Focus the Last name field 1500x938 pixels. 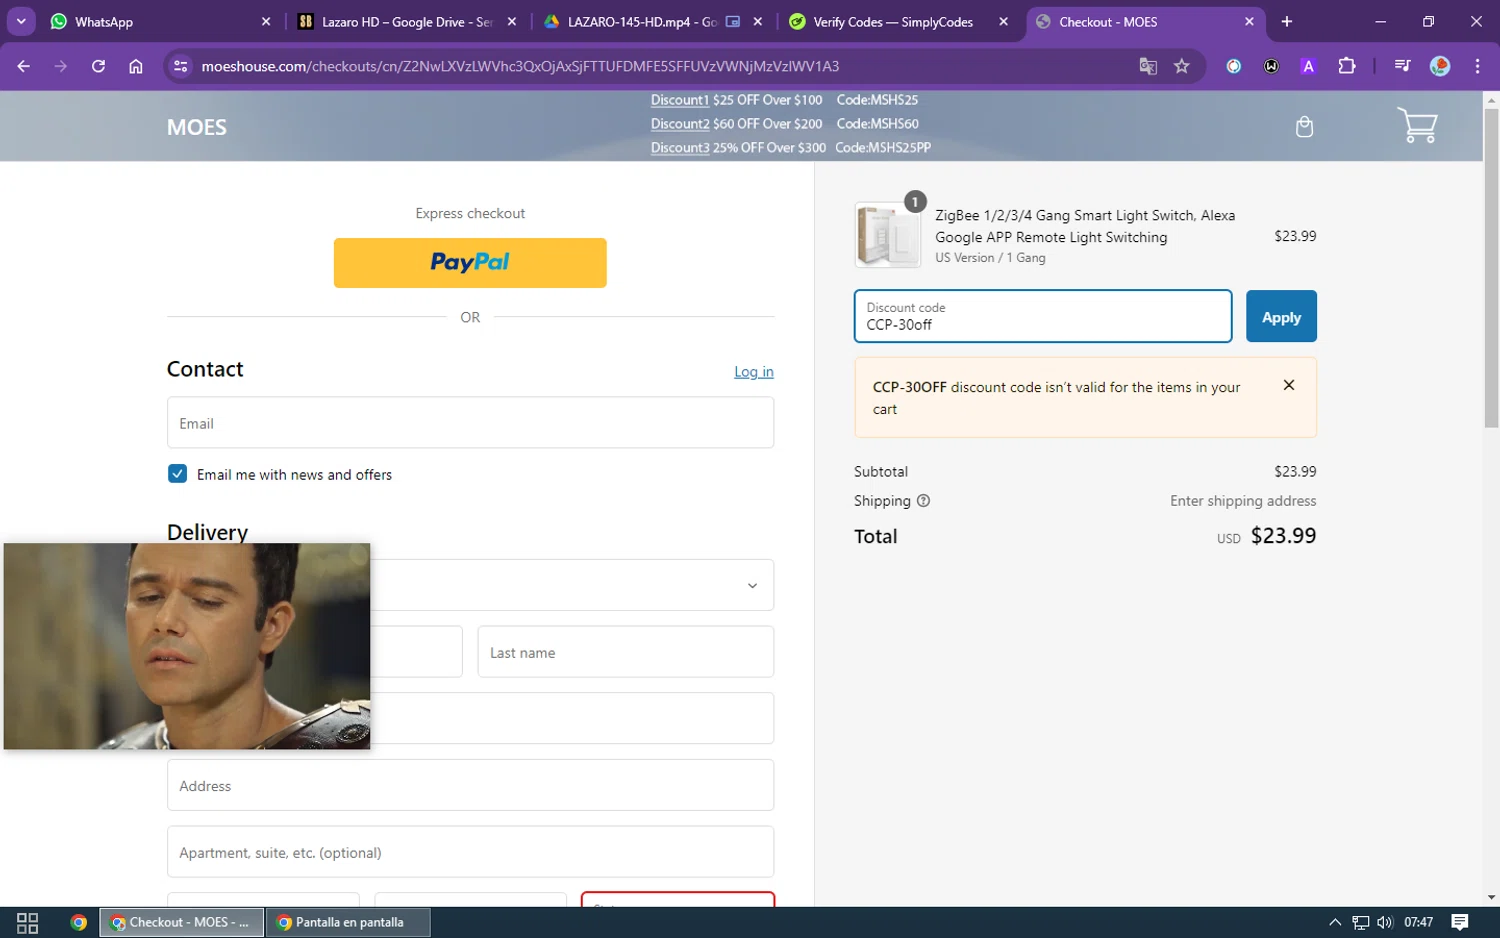[x=626, y=652]
